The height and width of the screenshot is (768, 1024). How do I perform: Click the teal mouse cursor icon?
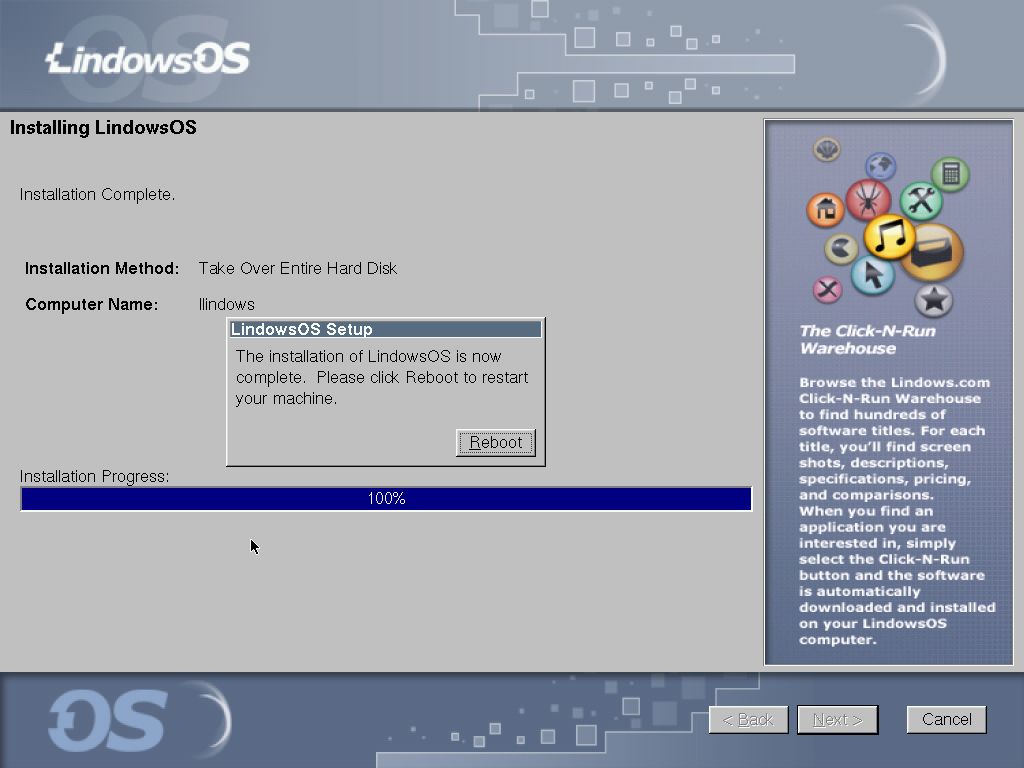click(x=872, y=274)
